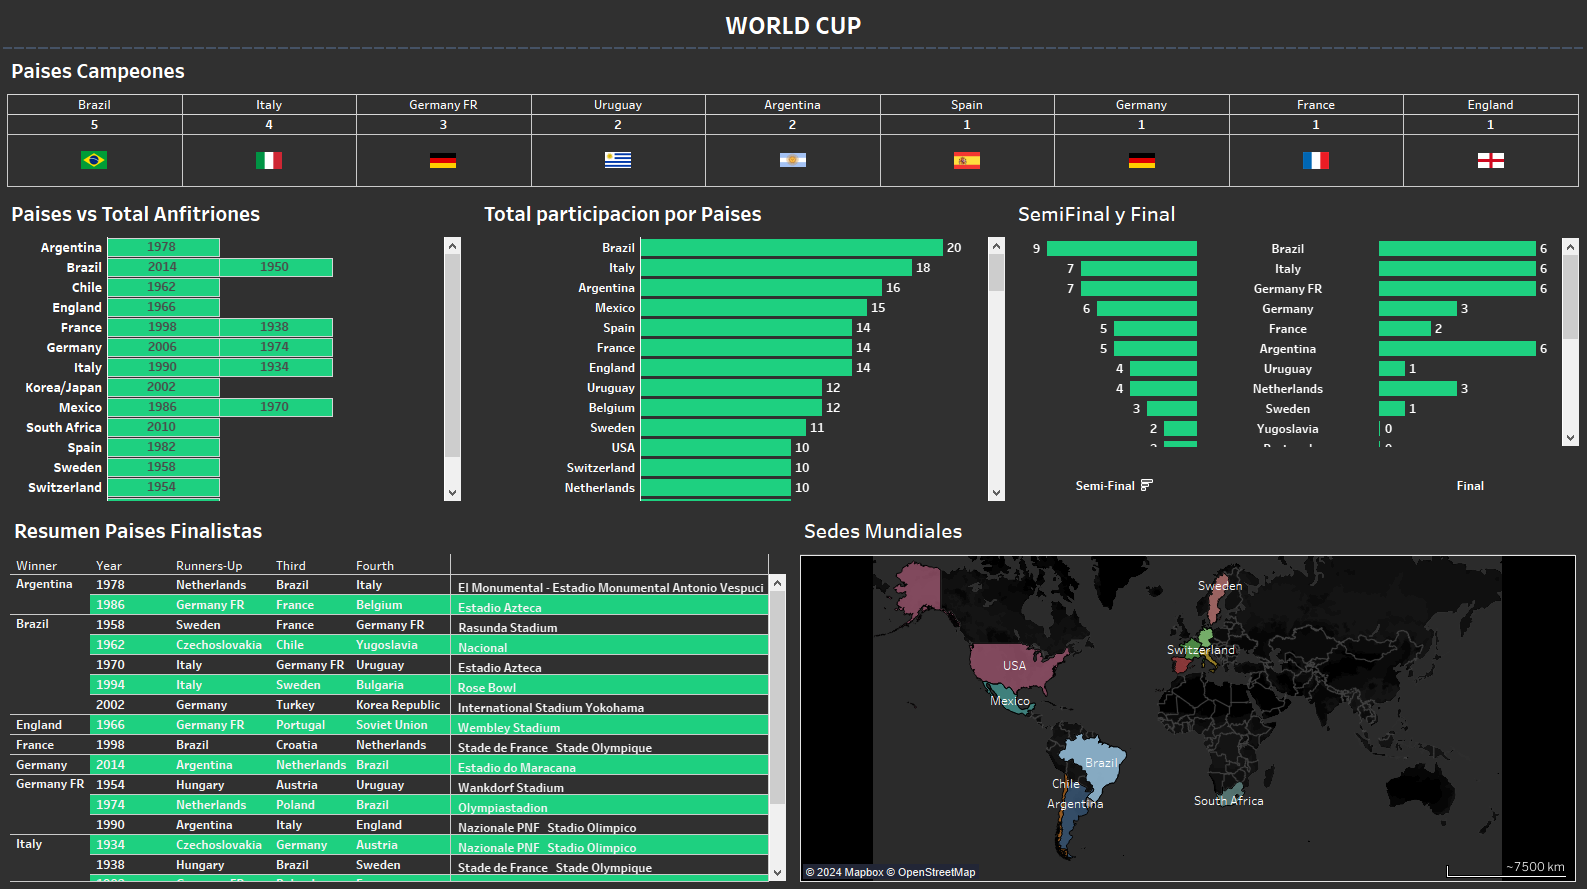Click the Italy flag icon
Image resolution: width=1587 pixels, height=889 pixels.
[269, 160]
